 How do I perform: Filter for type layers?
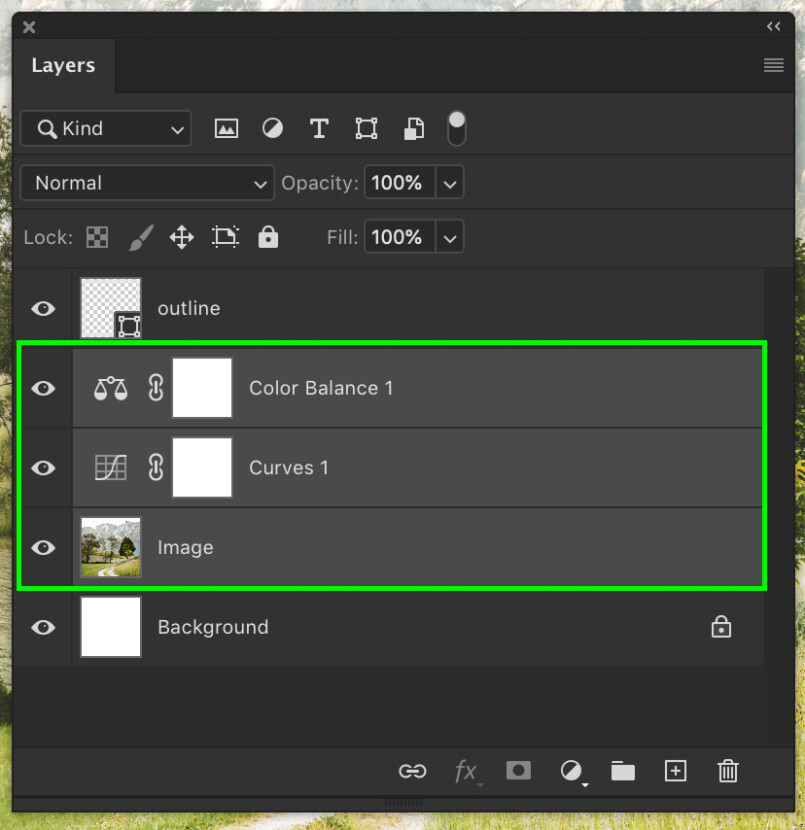319,128
